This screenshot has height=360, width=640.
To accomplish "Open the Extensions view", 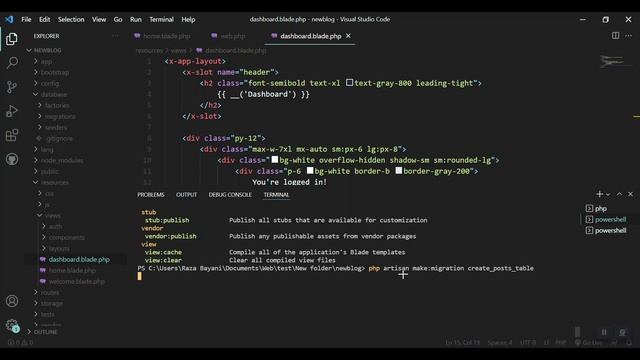I will coord(12,135).
